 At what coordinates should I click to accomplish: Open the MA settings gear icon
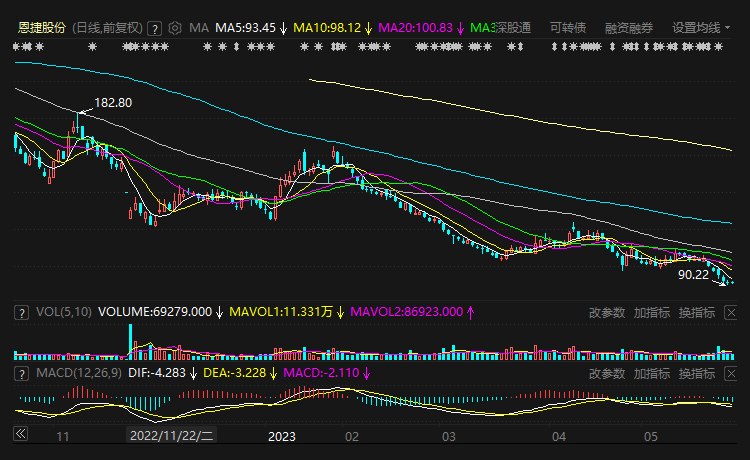(176, 28)
